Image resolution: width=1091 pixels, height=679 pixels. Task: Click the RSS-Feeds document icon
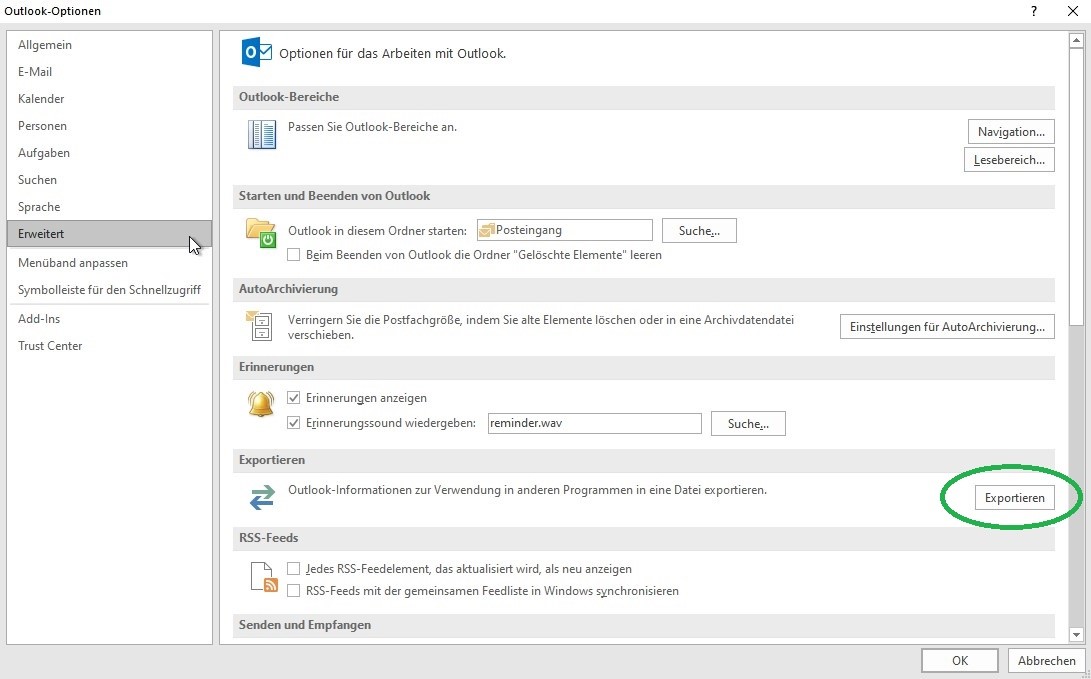click(x=264, y=577)
